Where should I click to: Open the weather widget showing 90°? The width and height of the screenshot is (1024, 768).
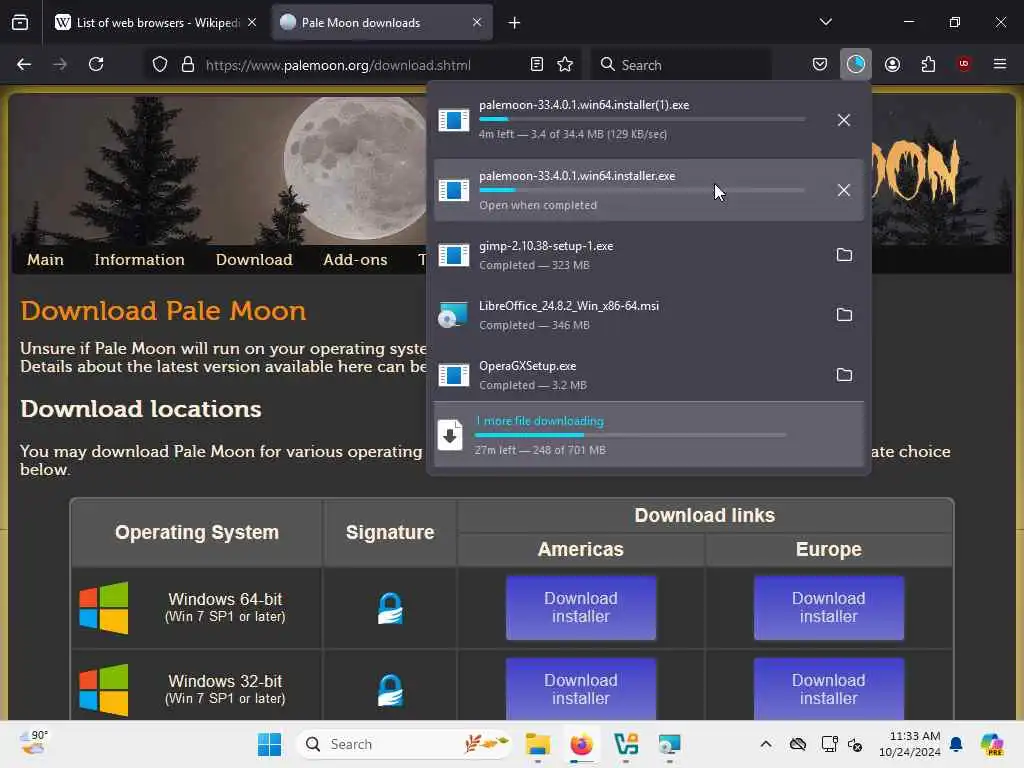pos(34,743)
